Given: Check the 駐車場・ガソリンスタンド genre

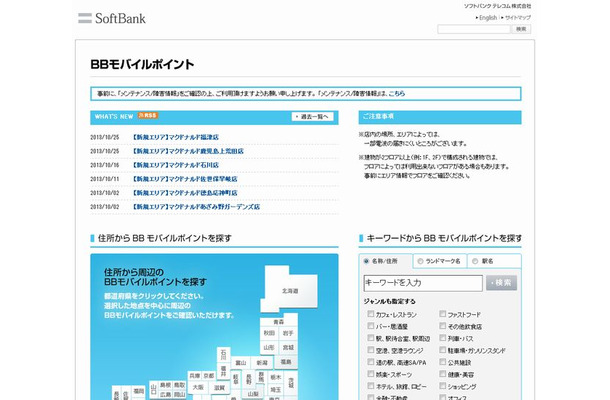Looking at the screenshot, I should 442,350.
